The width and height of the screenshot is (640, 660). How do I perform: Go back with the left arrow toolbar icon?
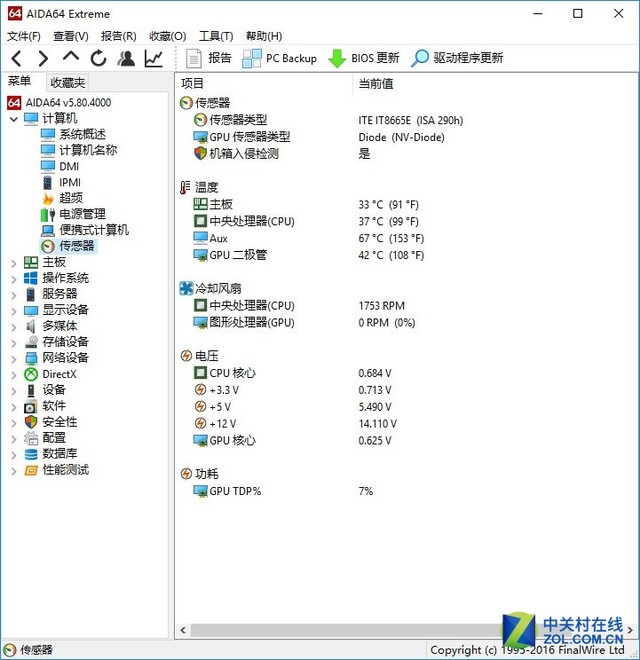tap(16, 59)
